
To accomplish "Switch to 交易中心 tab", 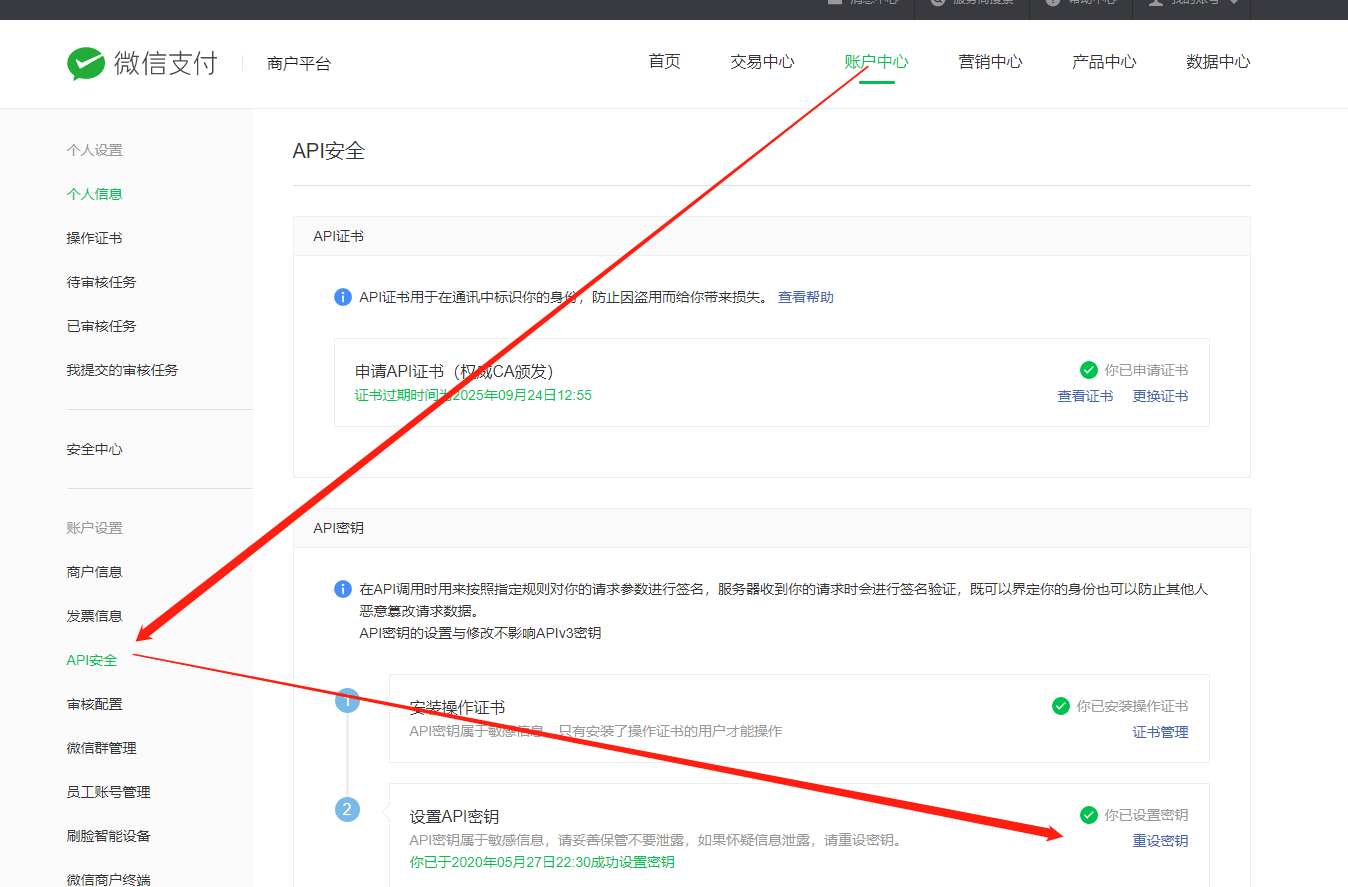I will click(762, 62).
